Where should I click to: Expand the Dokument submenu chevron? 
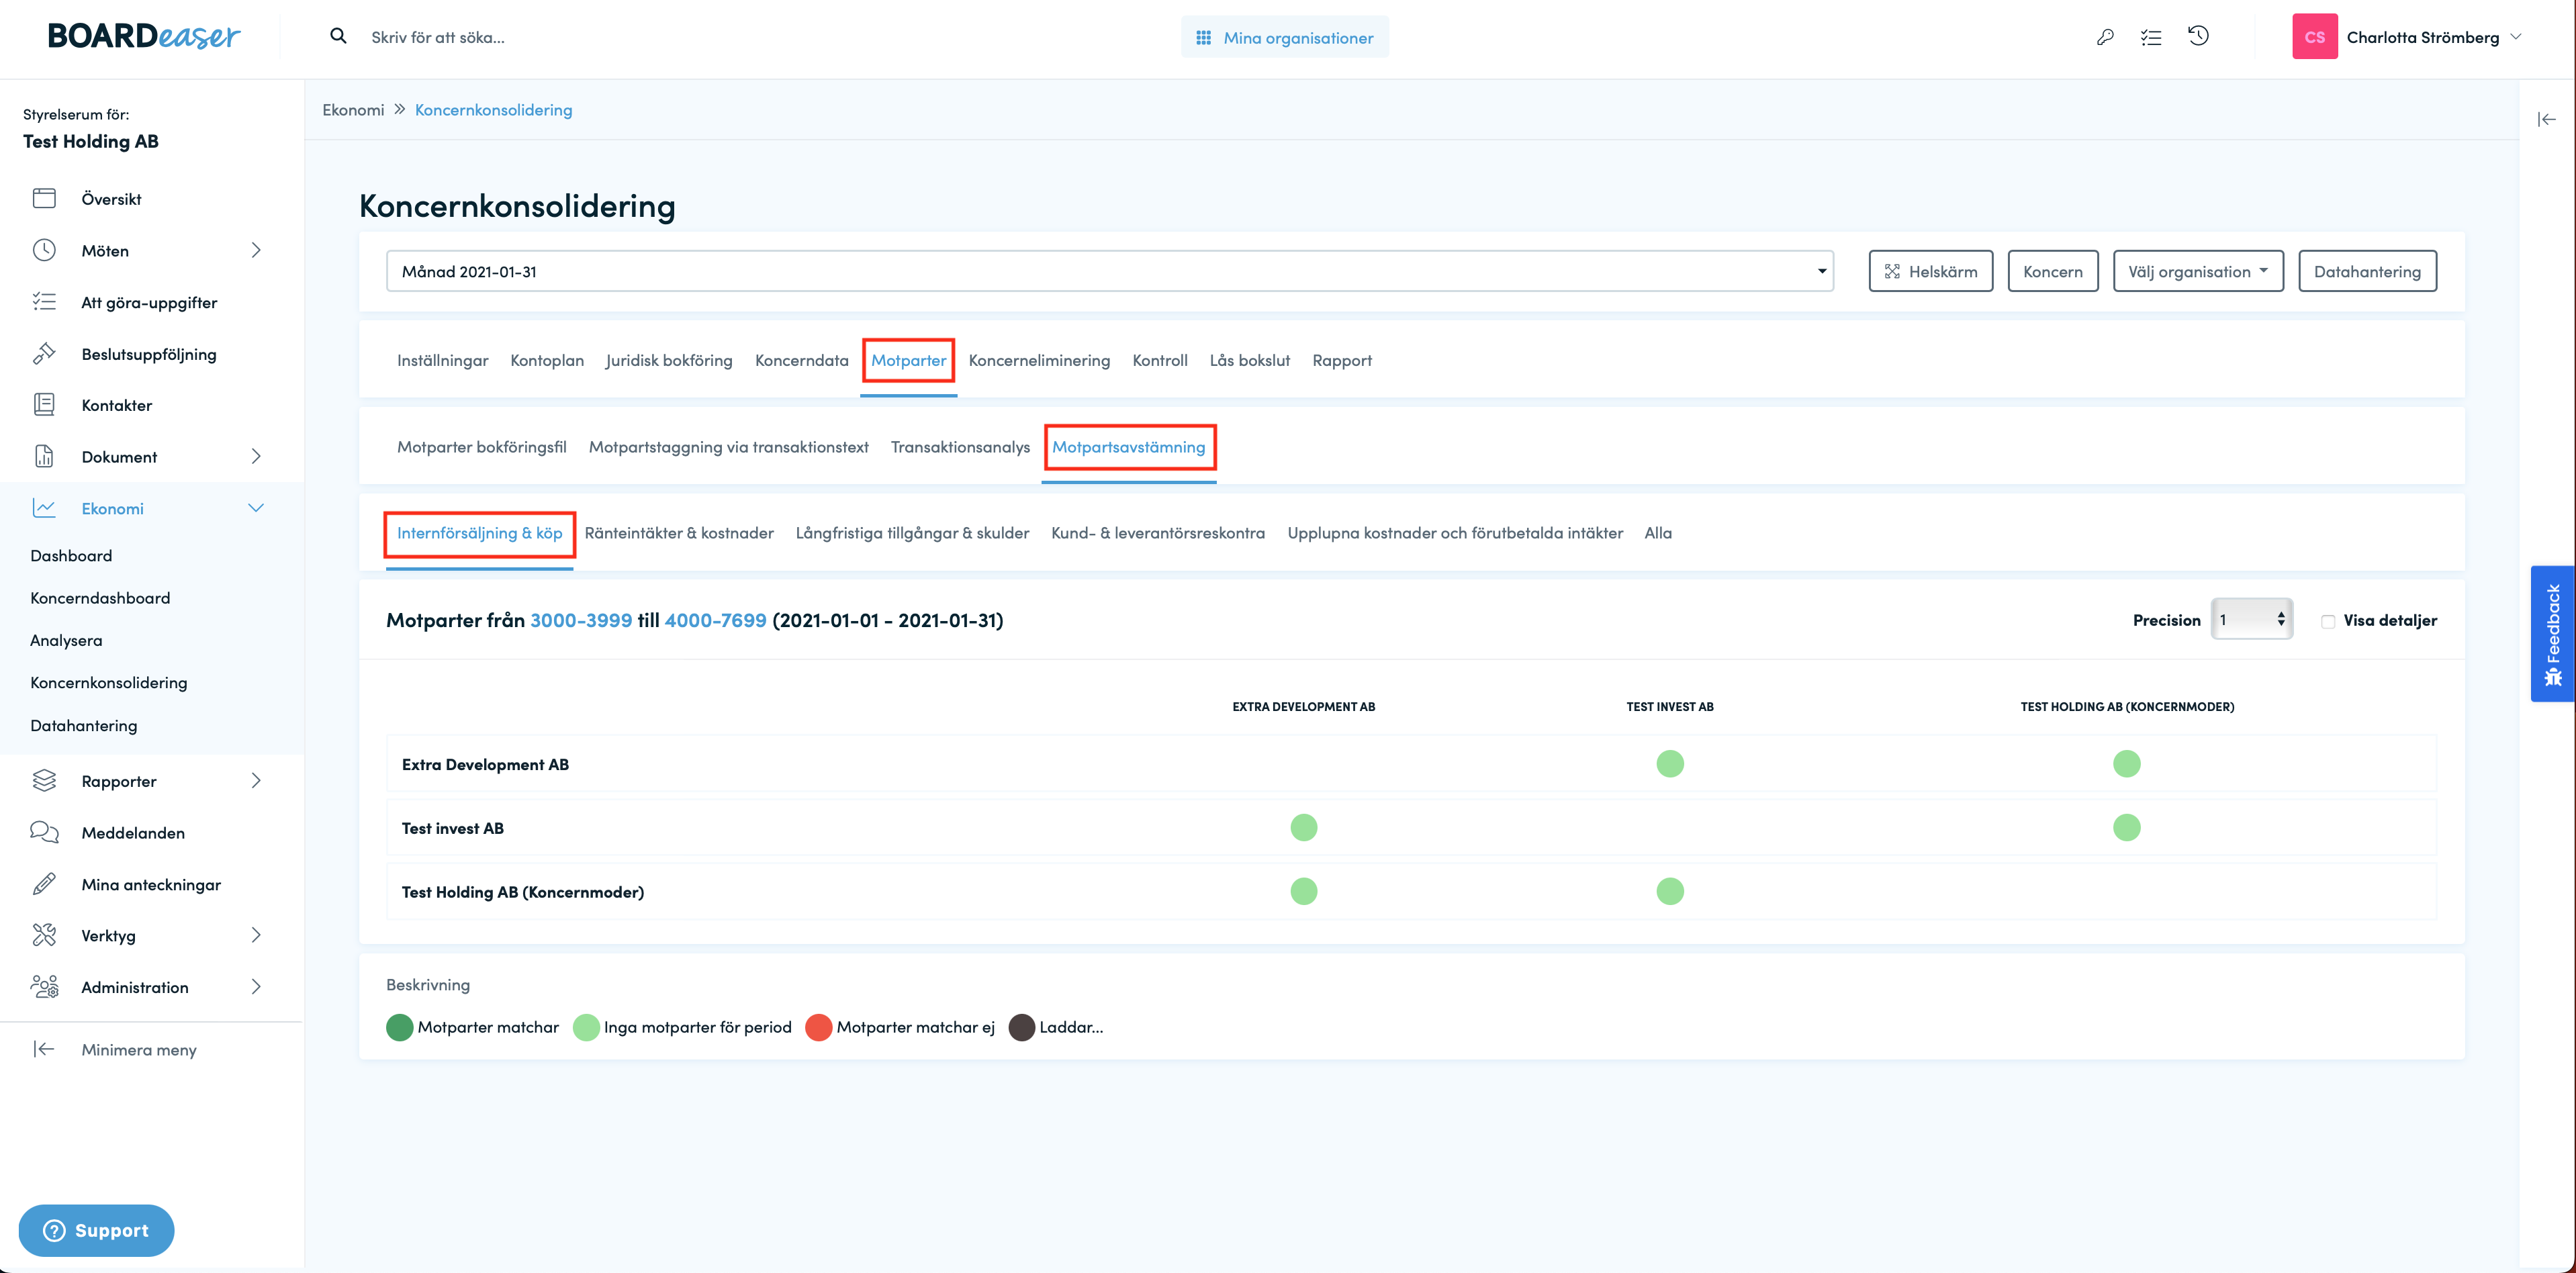coord(256,456)
